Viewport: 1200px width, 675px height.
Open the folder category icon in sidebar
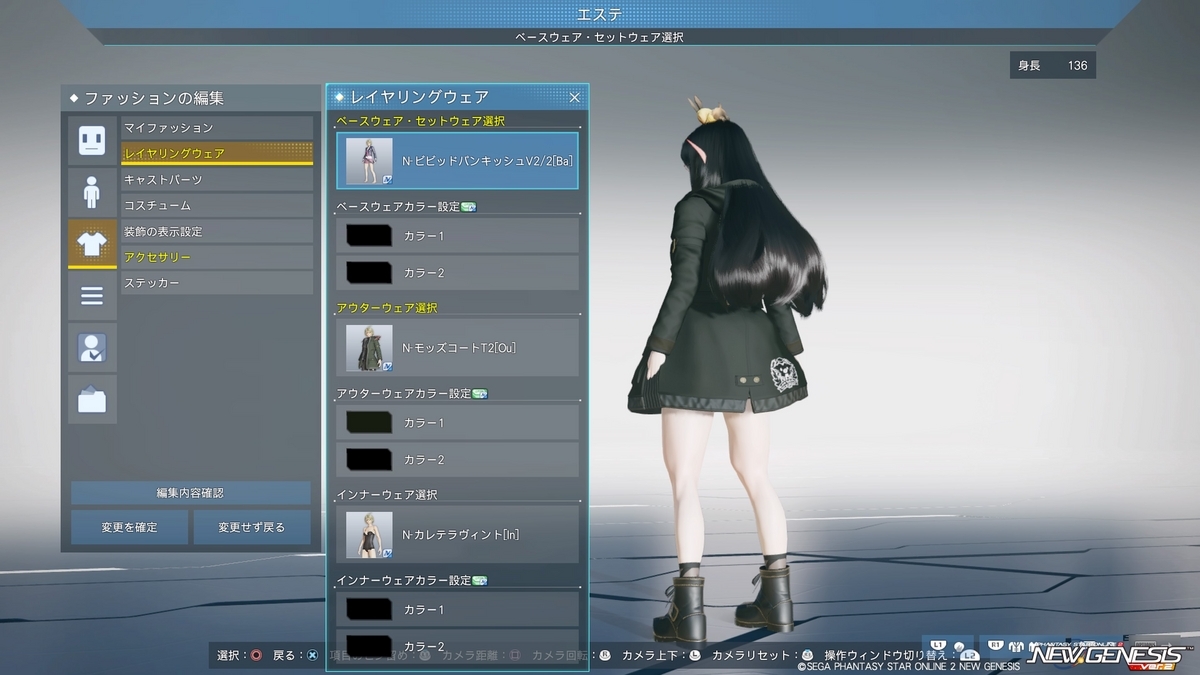(92, 400)
